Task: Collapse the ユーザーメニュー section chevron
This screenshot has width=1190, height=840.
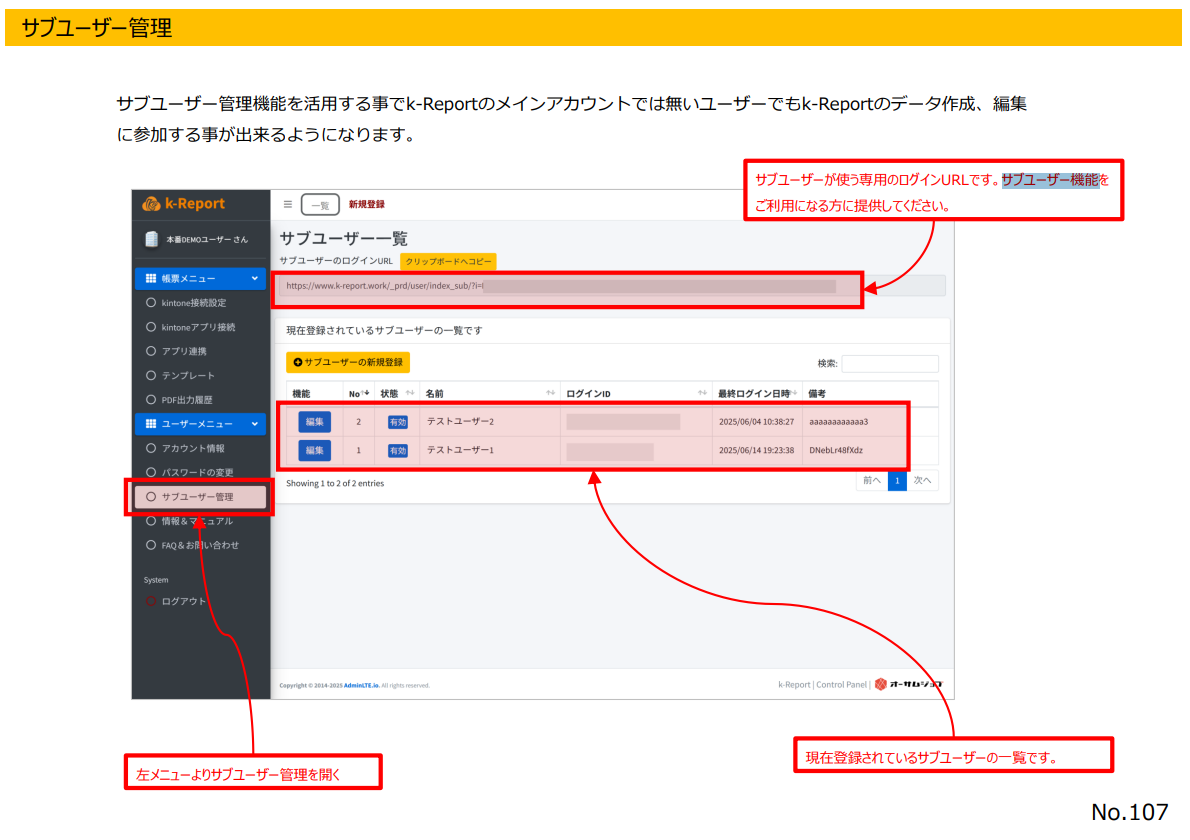Action: 254,423
